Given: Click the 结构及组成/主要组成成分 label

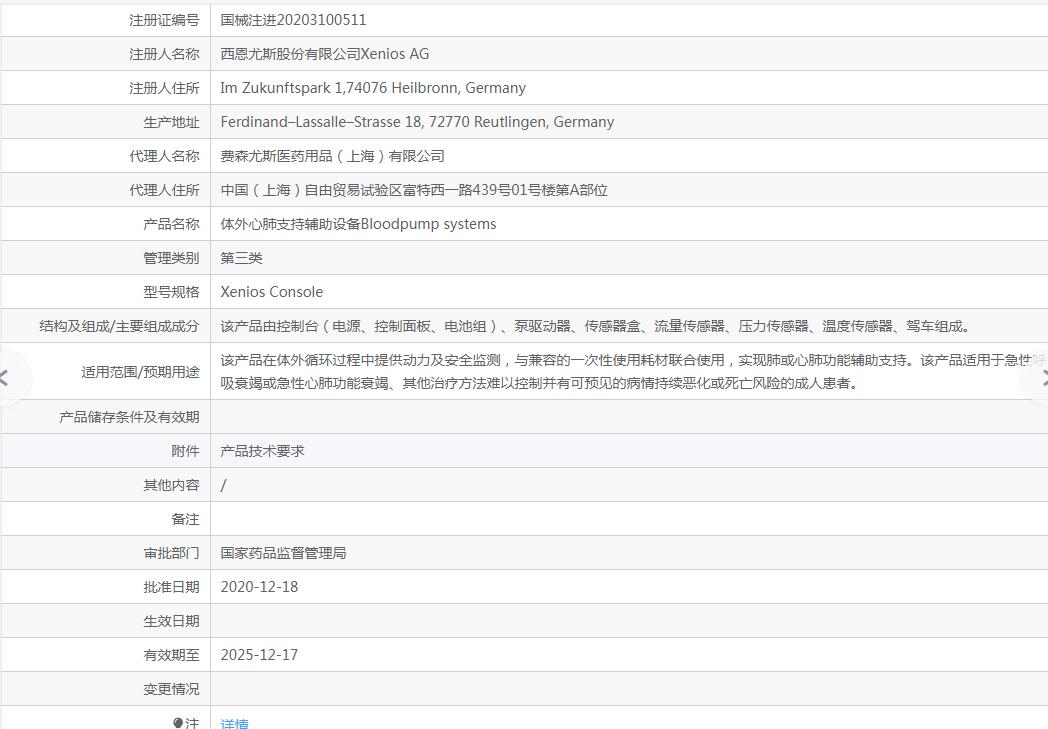Looking at the screenshot, I should [119, 326].
